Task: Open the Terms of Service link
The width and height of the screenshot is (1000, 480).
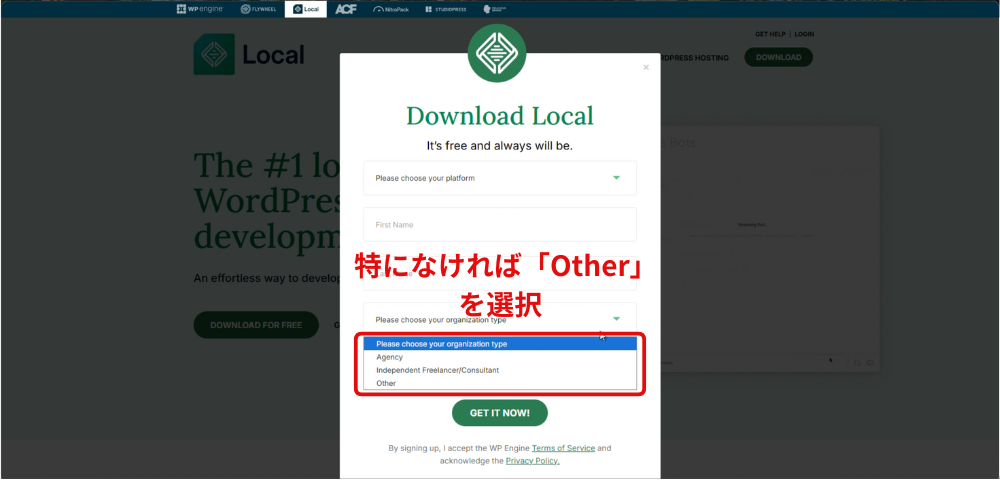Action: tap(563, 448)
